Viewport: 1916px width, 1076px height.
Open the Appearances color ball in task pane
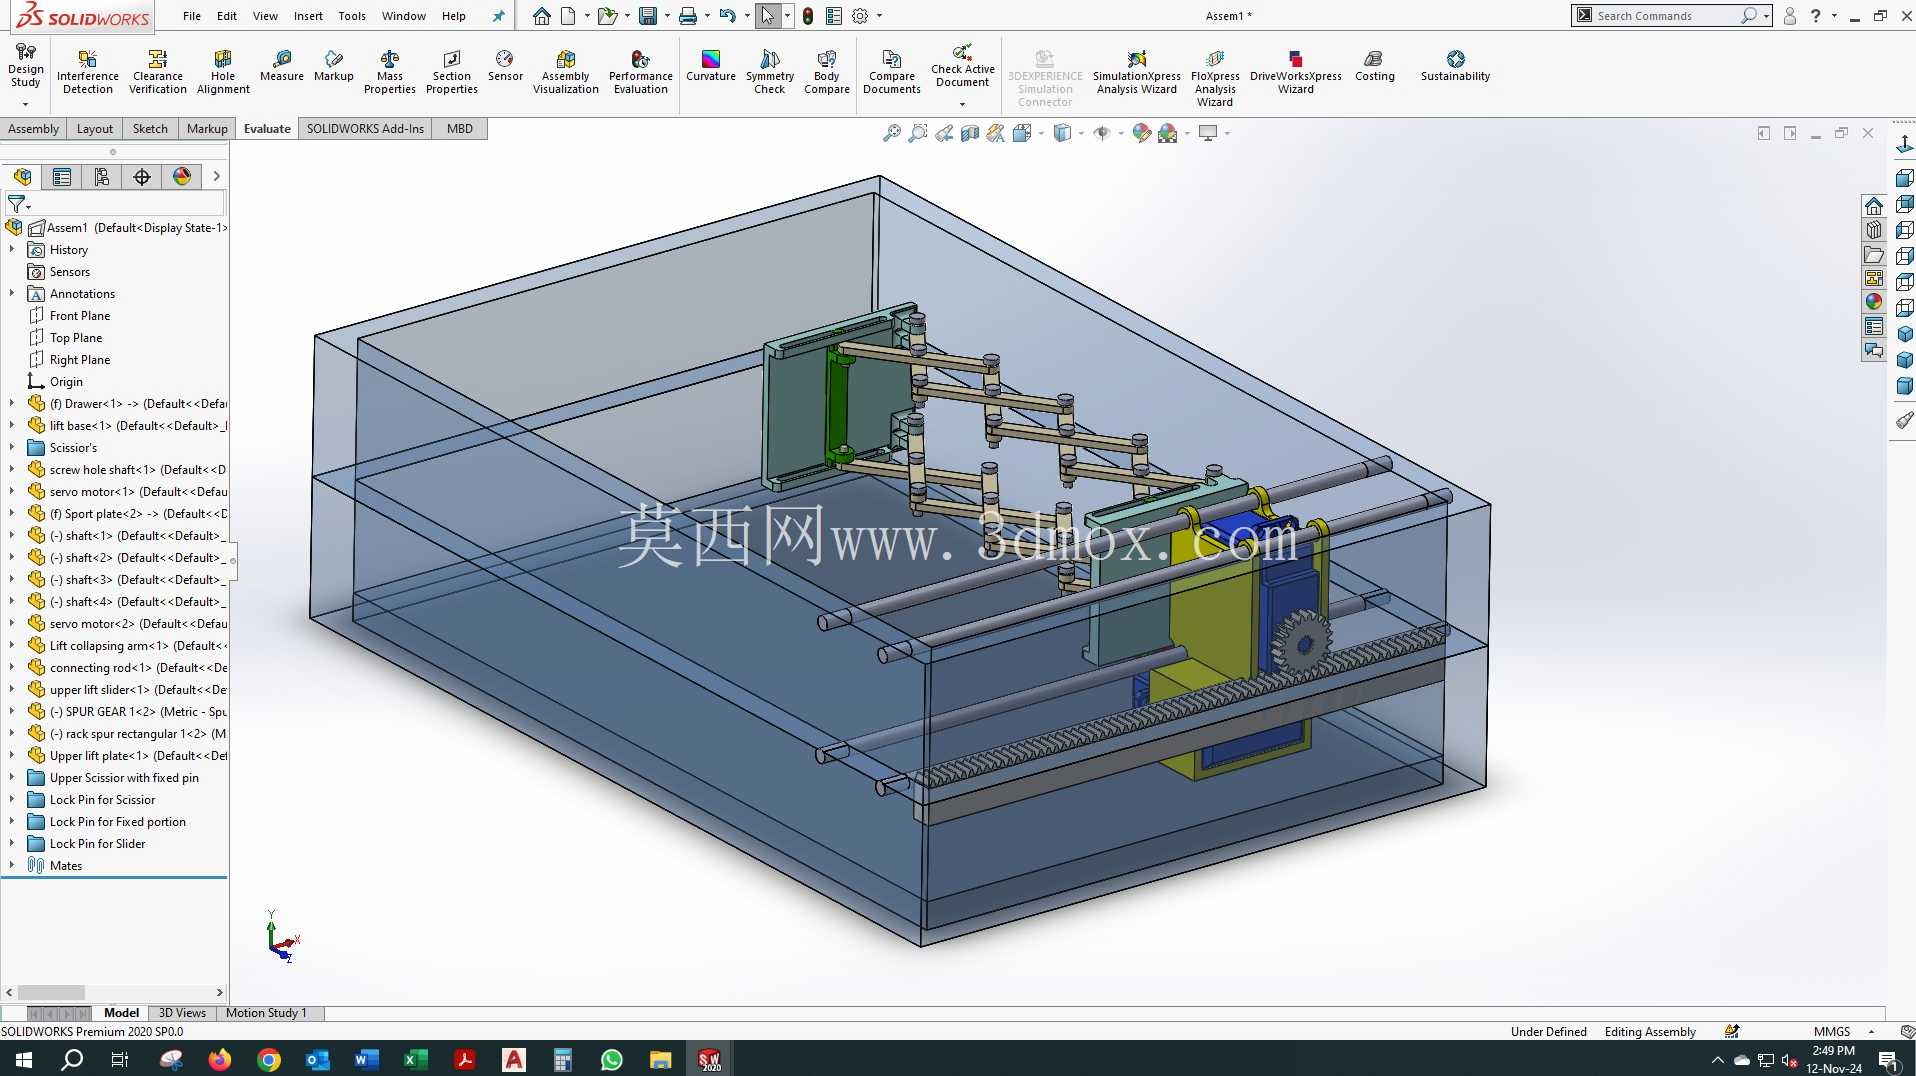[1874, 302]
